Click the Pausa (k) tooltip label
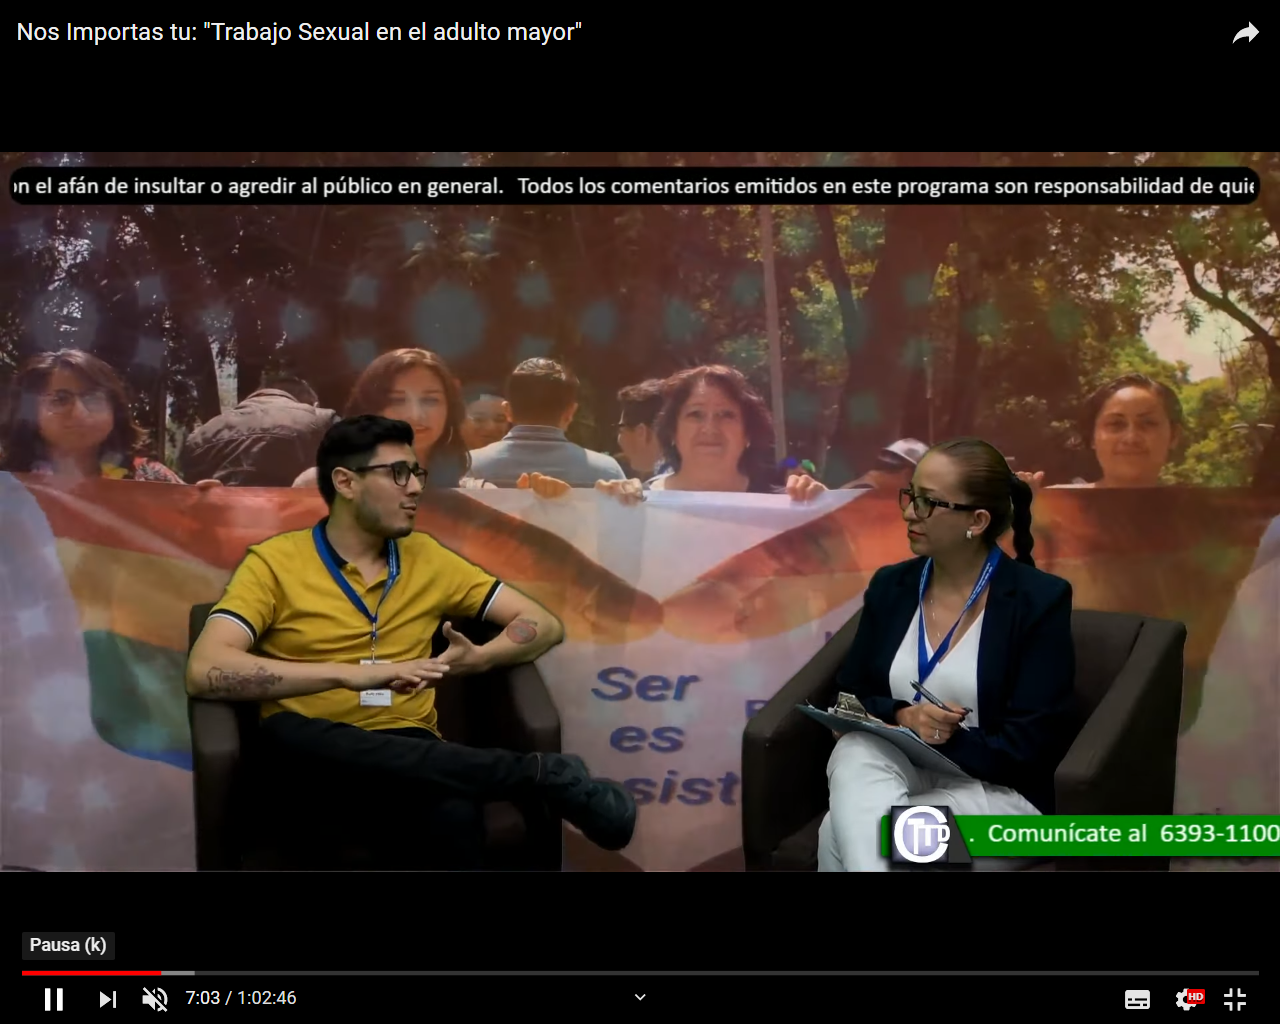The width and height of the screenshot is (1280, 1024). (68, 945)
